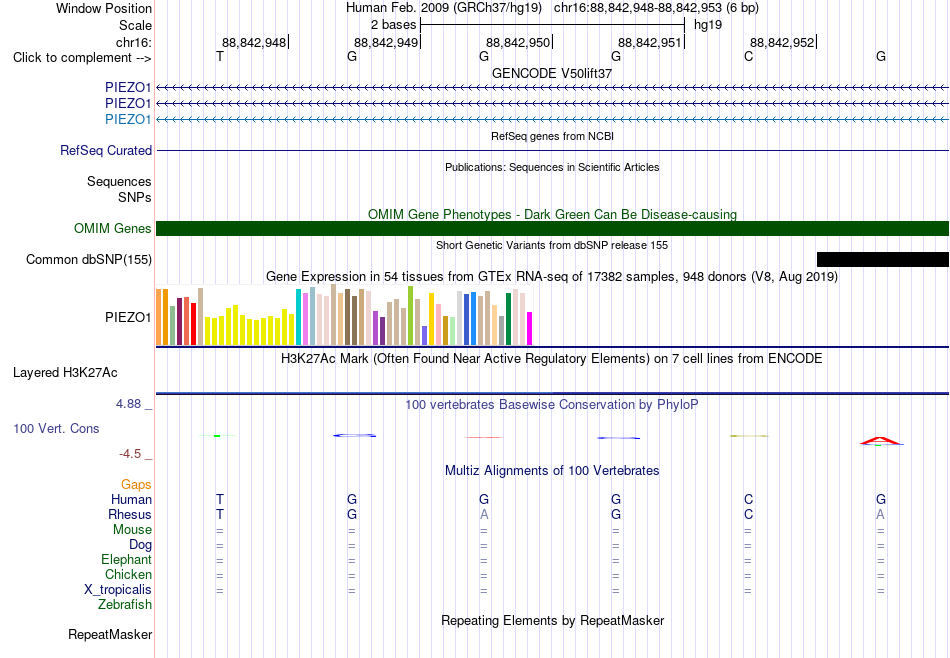Image resolution: width=950 pixels, height=658 pixels.
Task: Select the Chicken species label
Action: point(128,574)
